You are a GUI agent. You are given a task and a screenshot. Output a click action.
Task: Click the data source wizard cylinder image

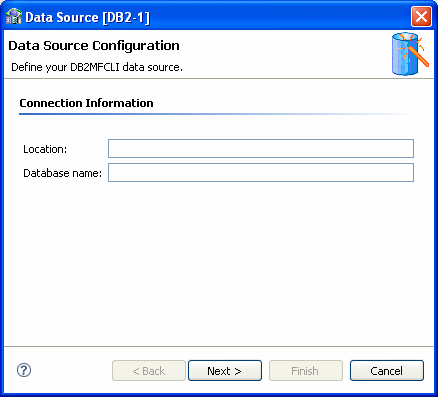(x=410, y=53)
